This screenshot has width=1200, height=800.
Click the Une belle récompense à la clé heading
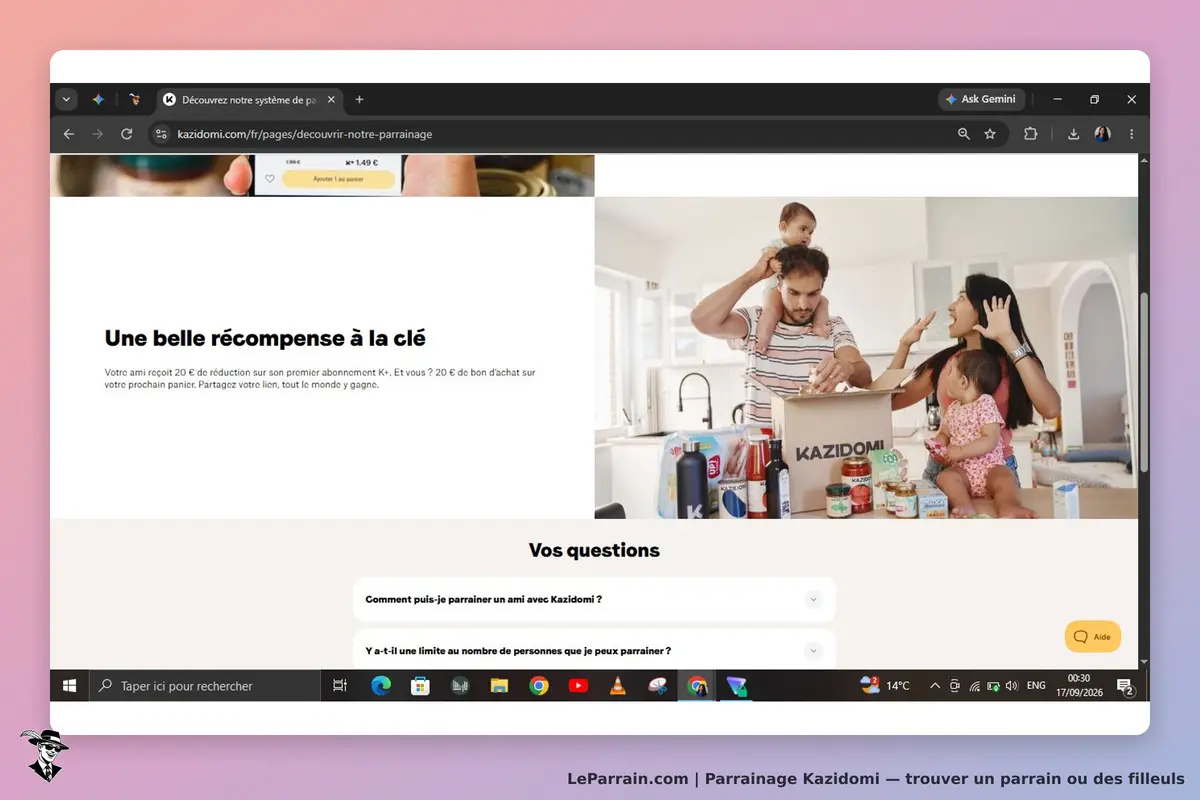click(x=265, y=338)
